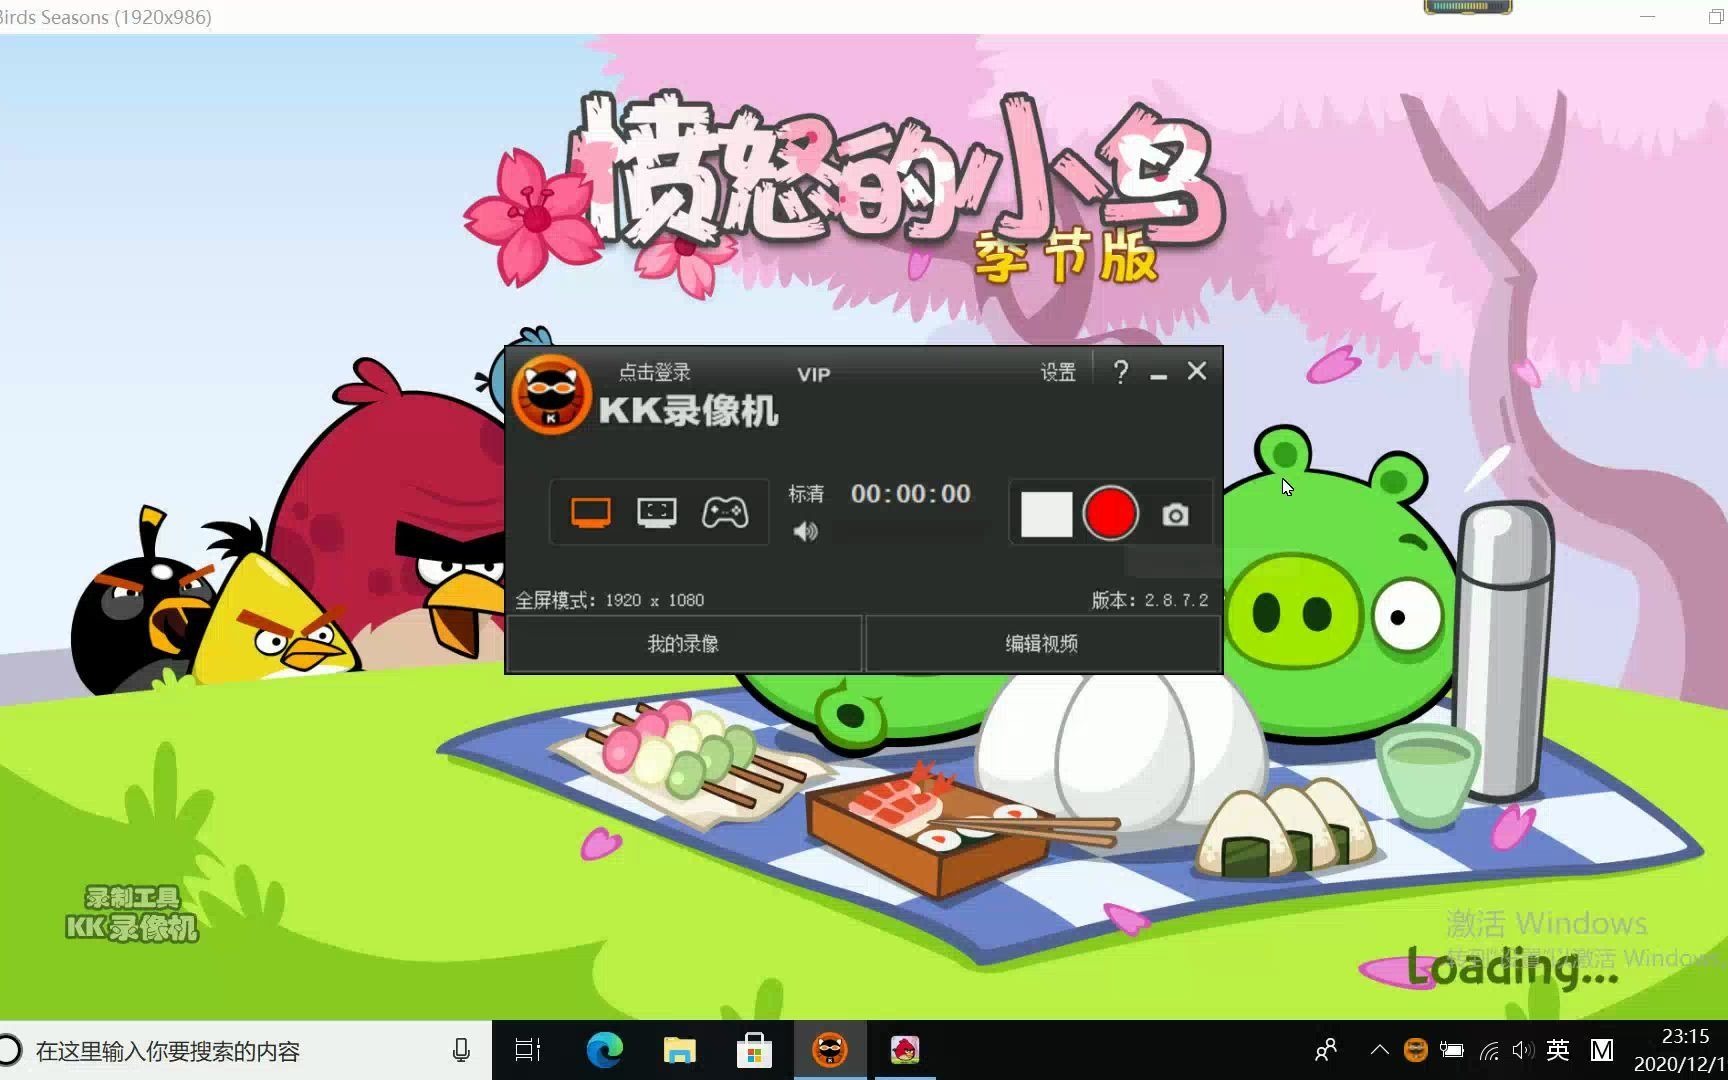The width and height of the screenshot is (1728, 1080).
Task: Open File Explorer from the taskbar
Action: pyautogui.click(x=679, y=1050)
